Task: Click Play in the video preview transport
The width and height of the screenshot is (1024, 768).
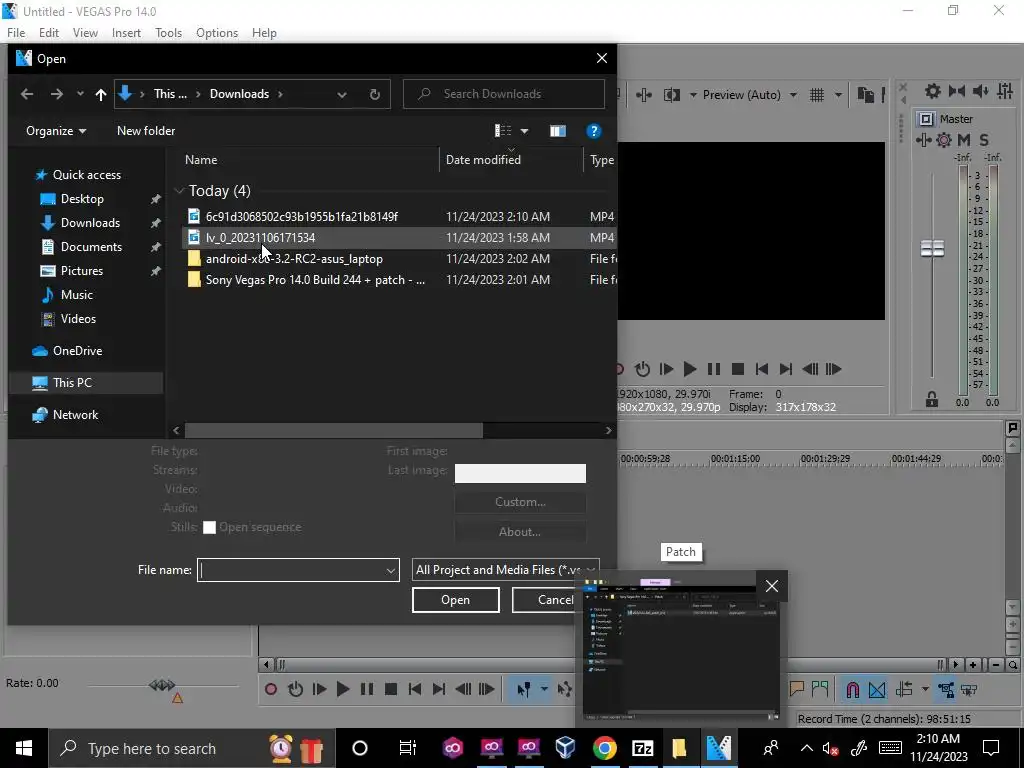Action: click(690, 370)
